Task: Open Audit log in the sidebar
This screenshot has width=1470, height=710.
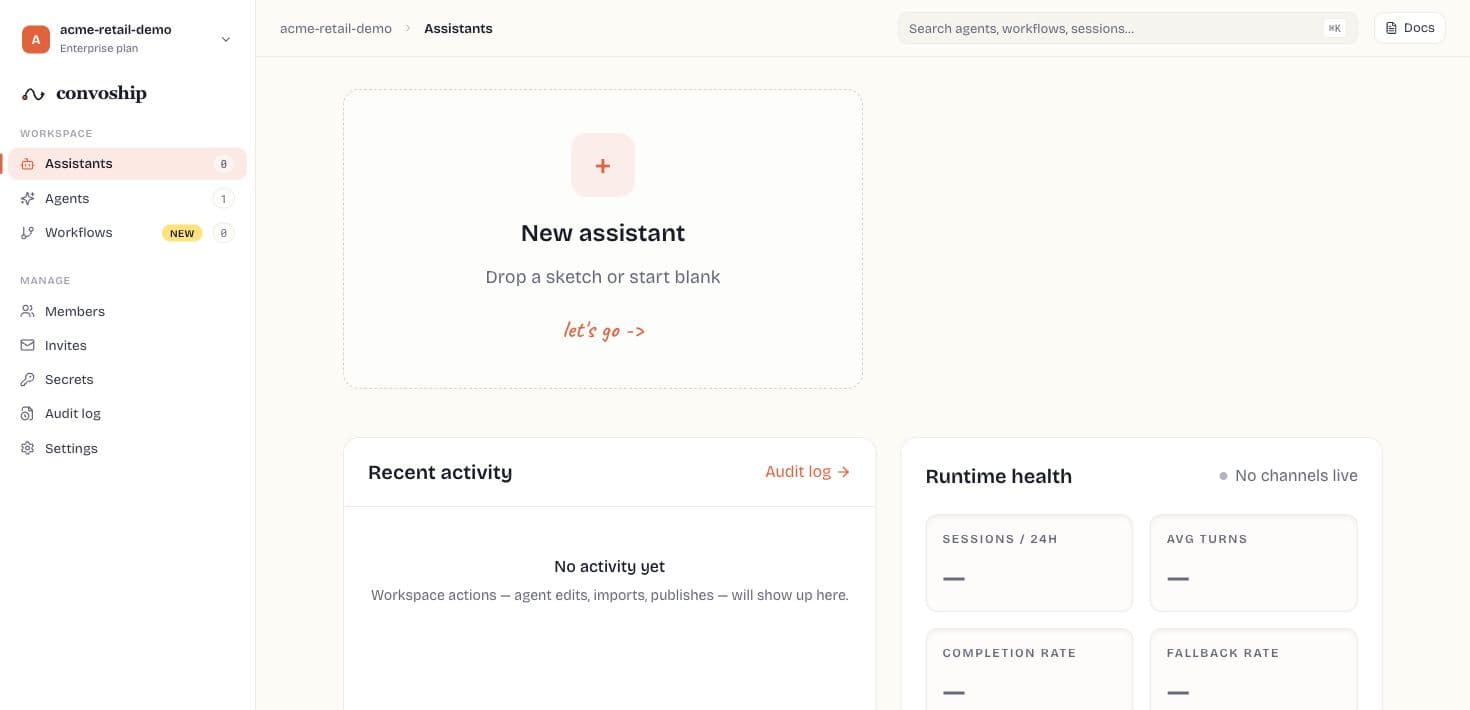Action: coord(127,414)
